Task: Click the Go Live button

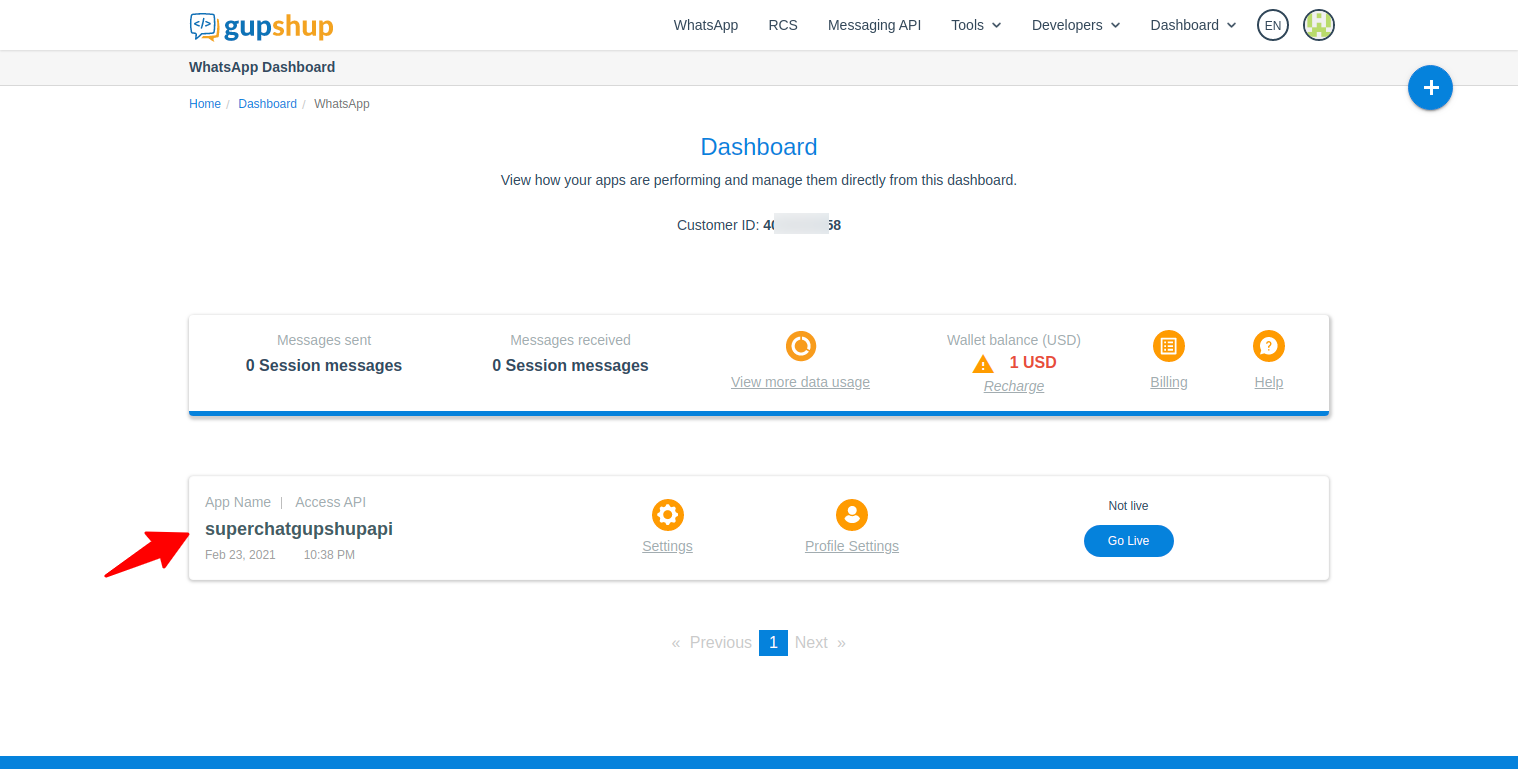Action: pos(1129,541)
